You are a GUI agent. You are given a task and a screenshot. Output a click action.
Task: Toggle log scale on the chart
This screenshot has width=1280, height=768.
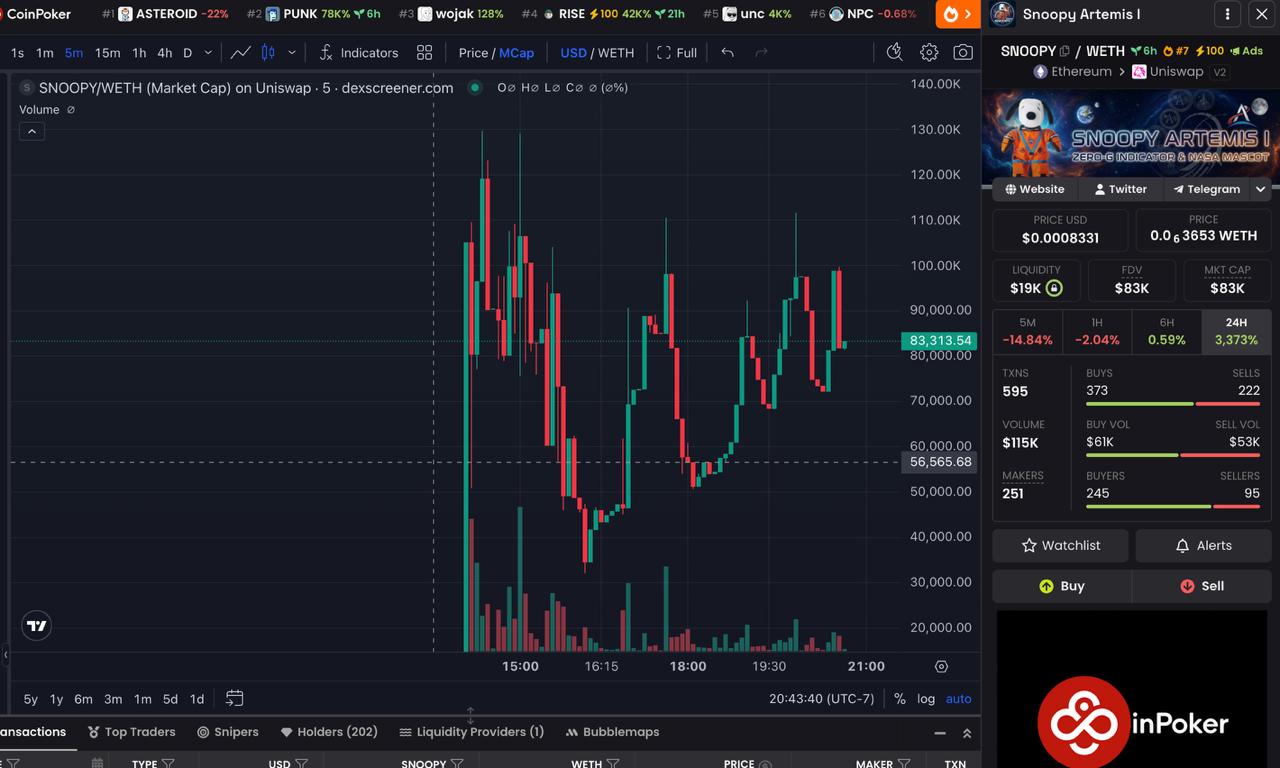[x=926, y=699]
